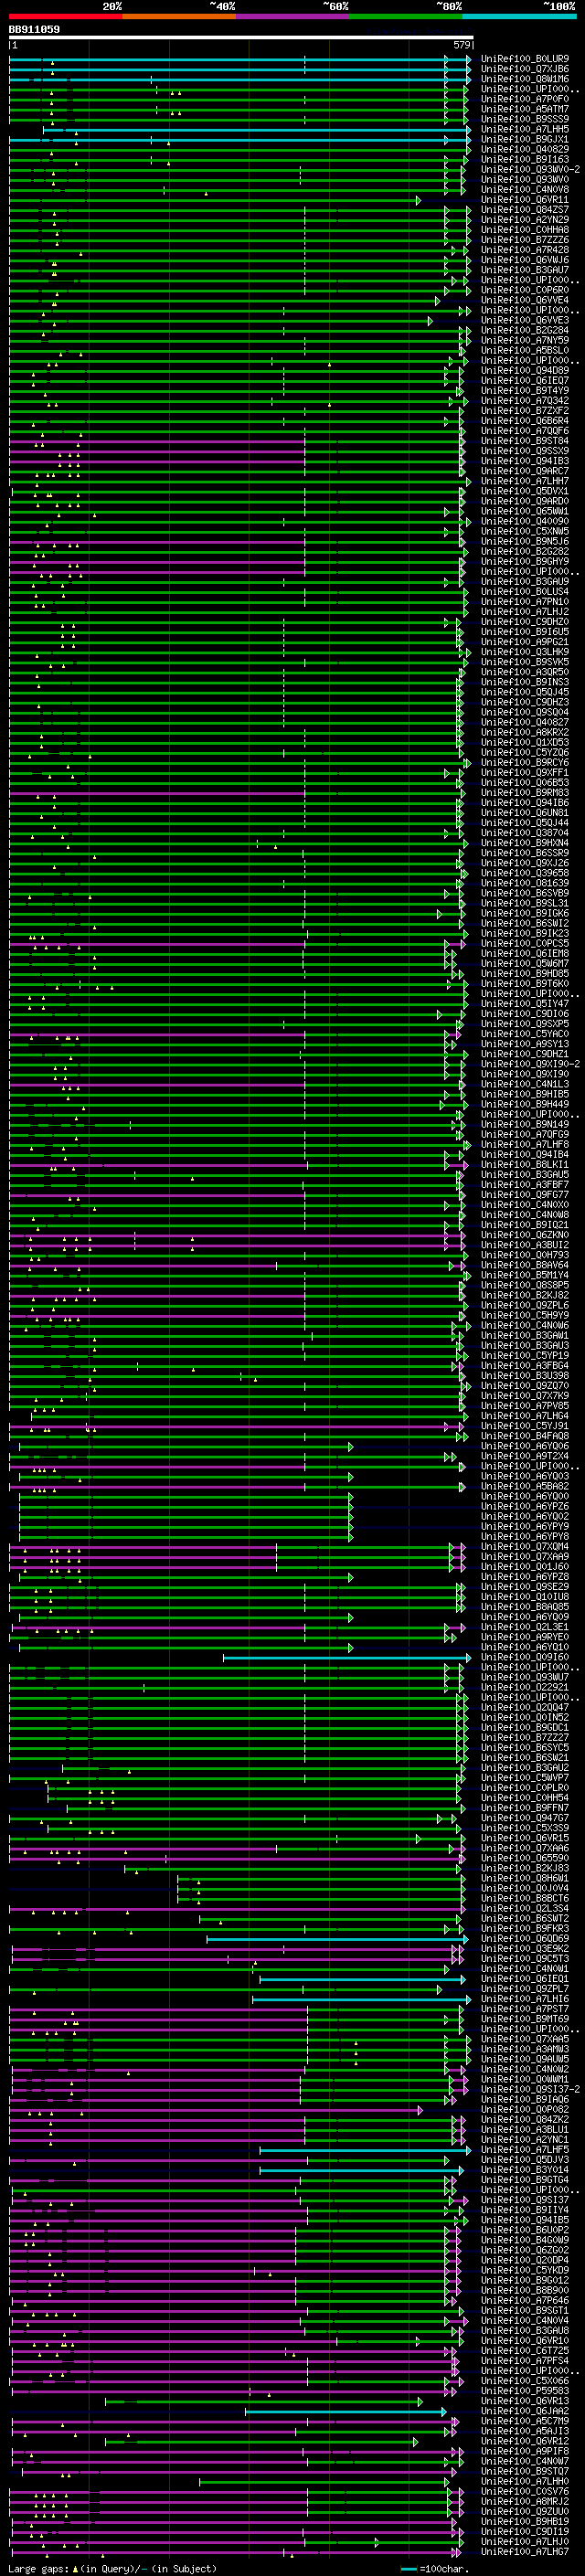Select hit label UniRef100_Q9SE29
Image resolution: width=585 pixels, height=2576 pixels.
point(524,1587)
